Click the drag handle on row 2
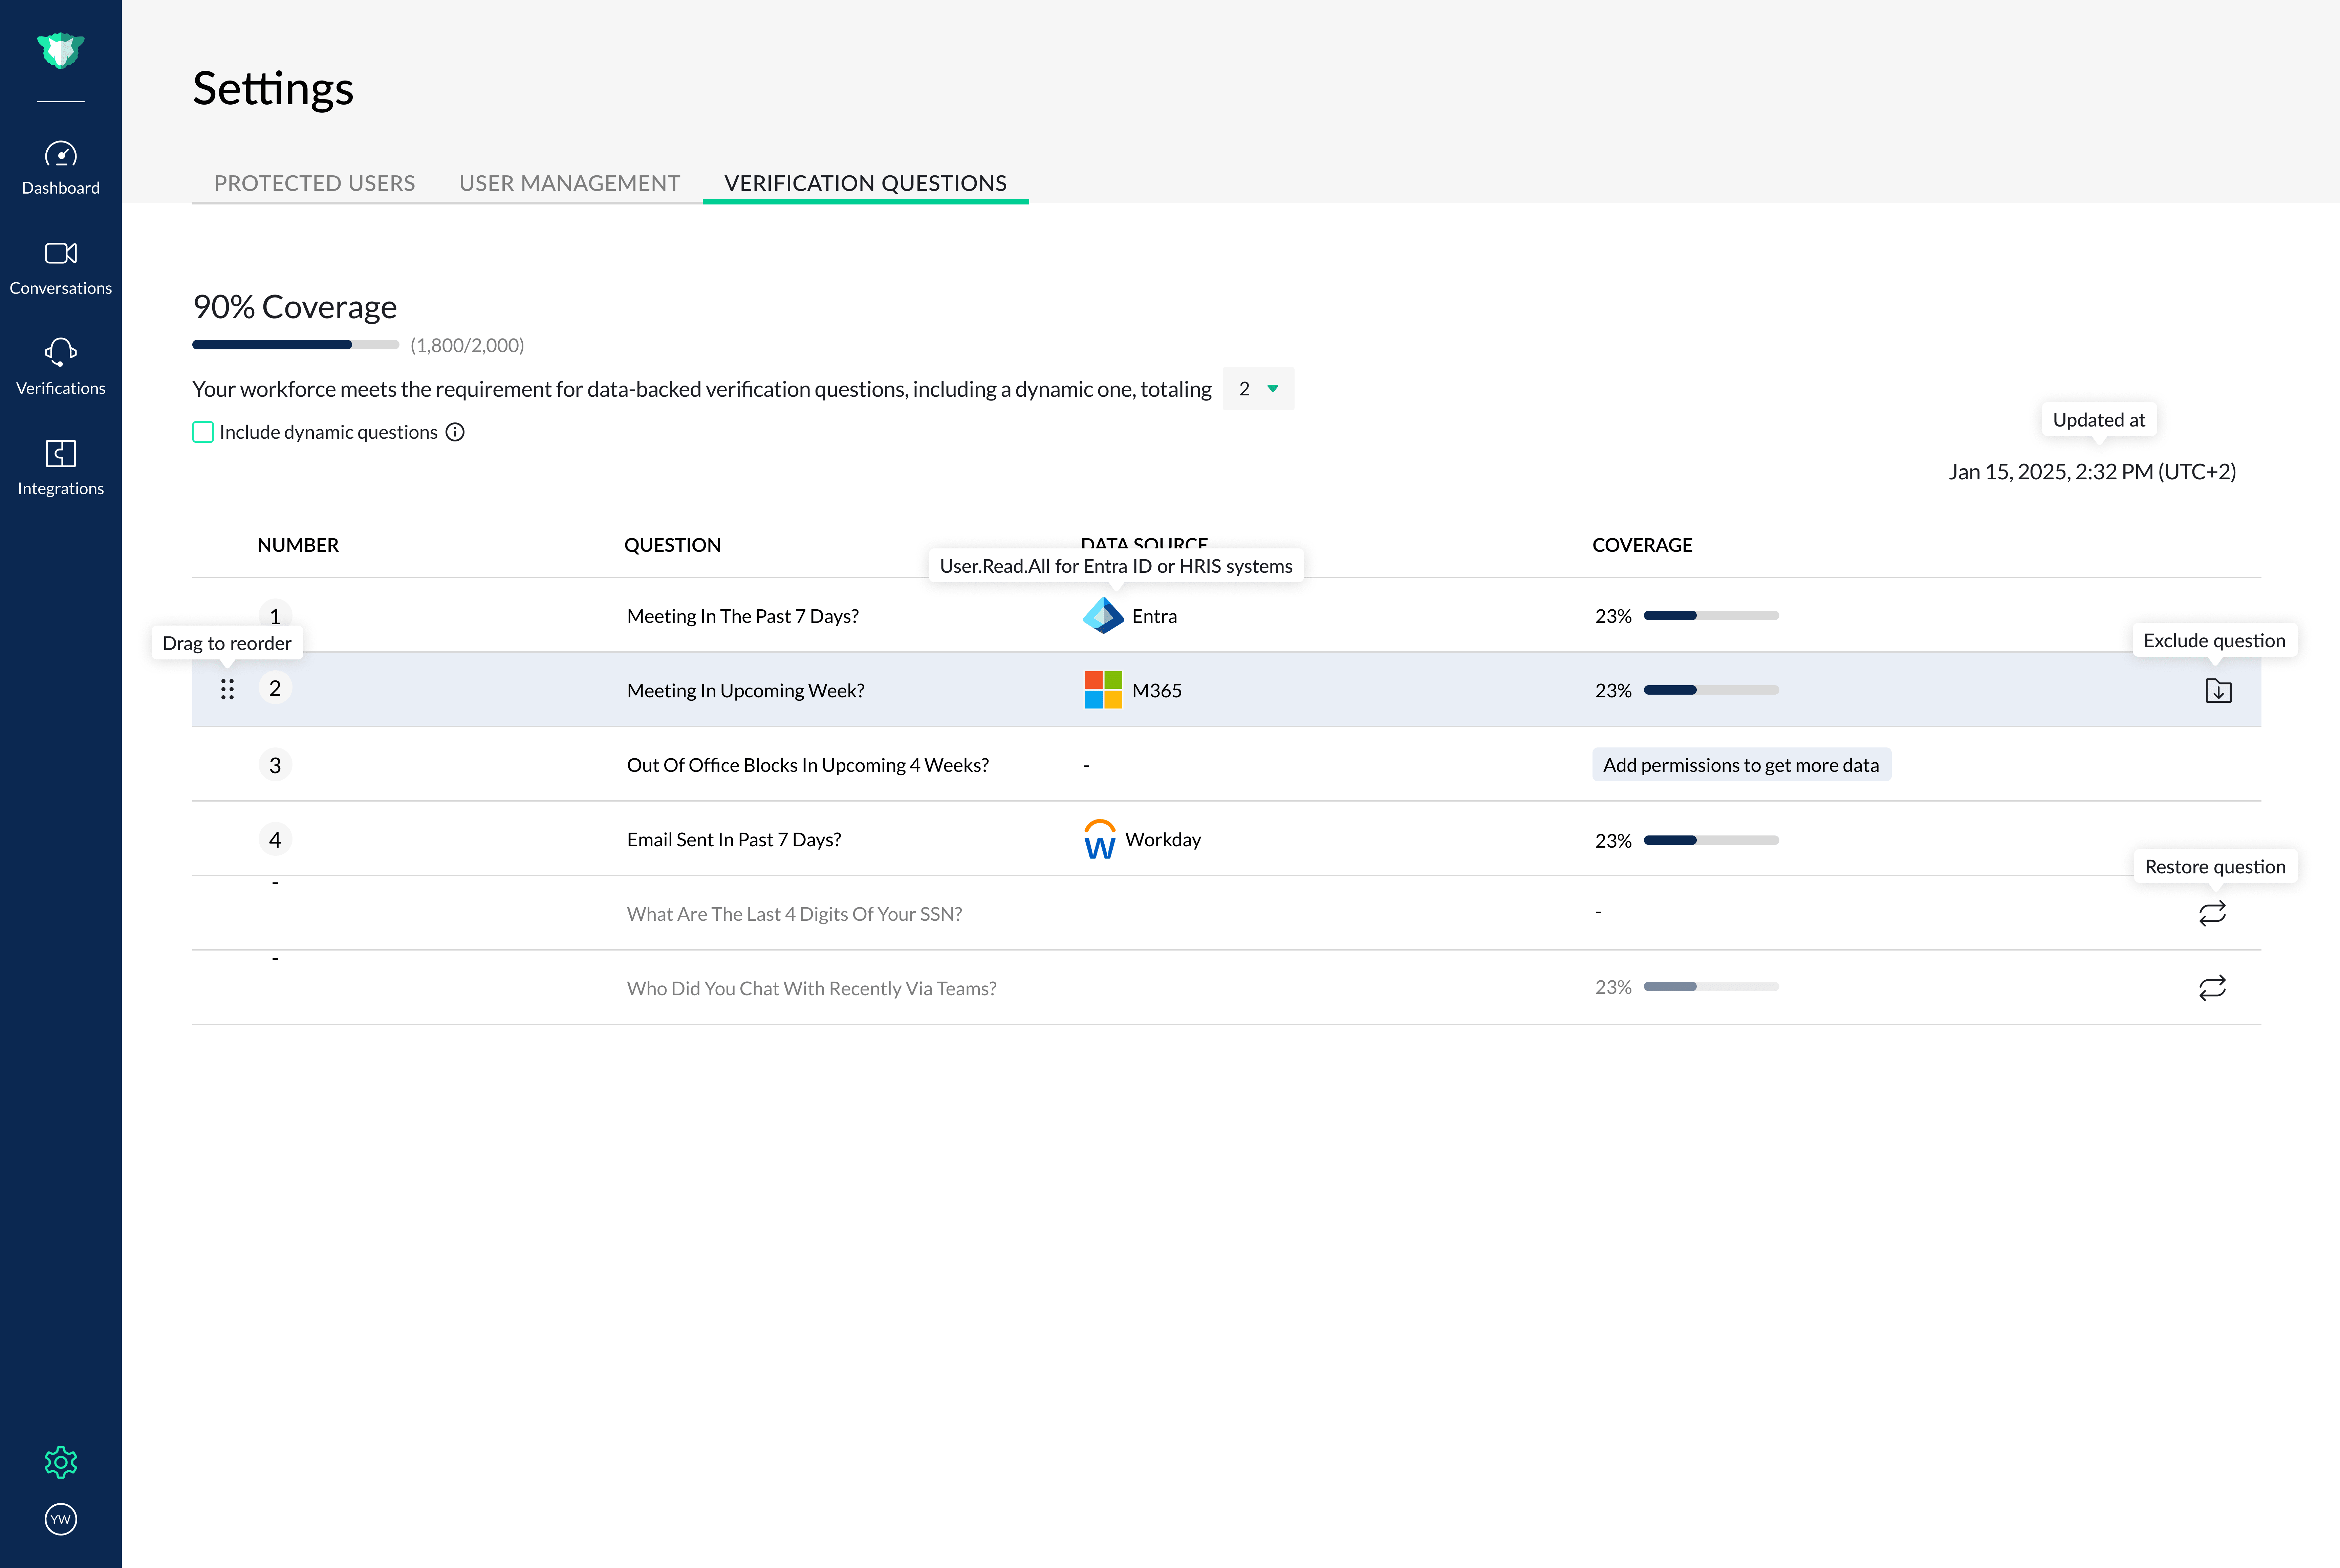 pyautogui.click(x=227, y=689)
